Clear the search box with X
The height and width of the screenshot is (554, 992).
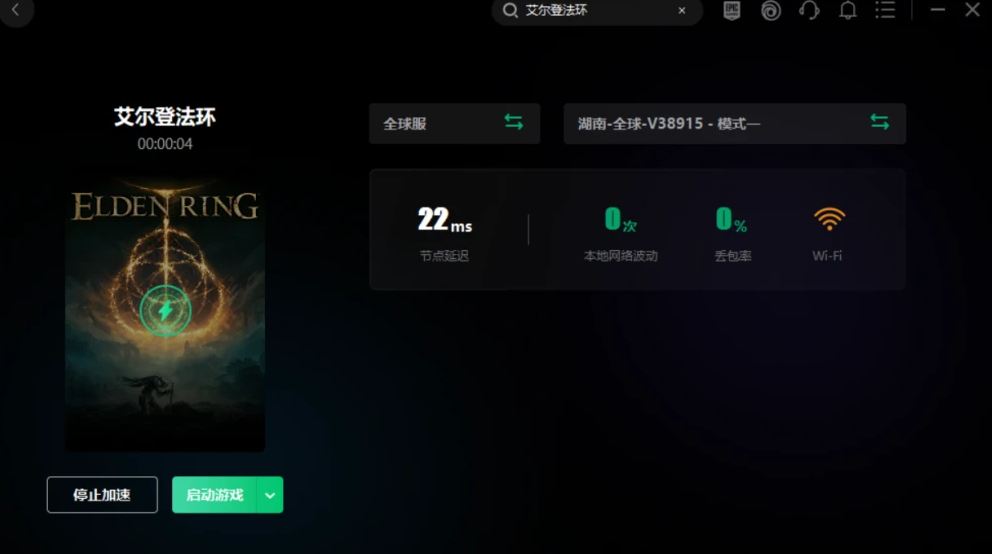(682, 10)
